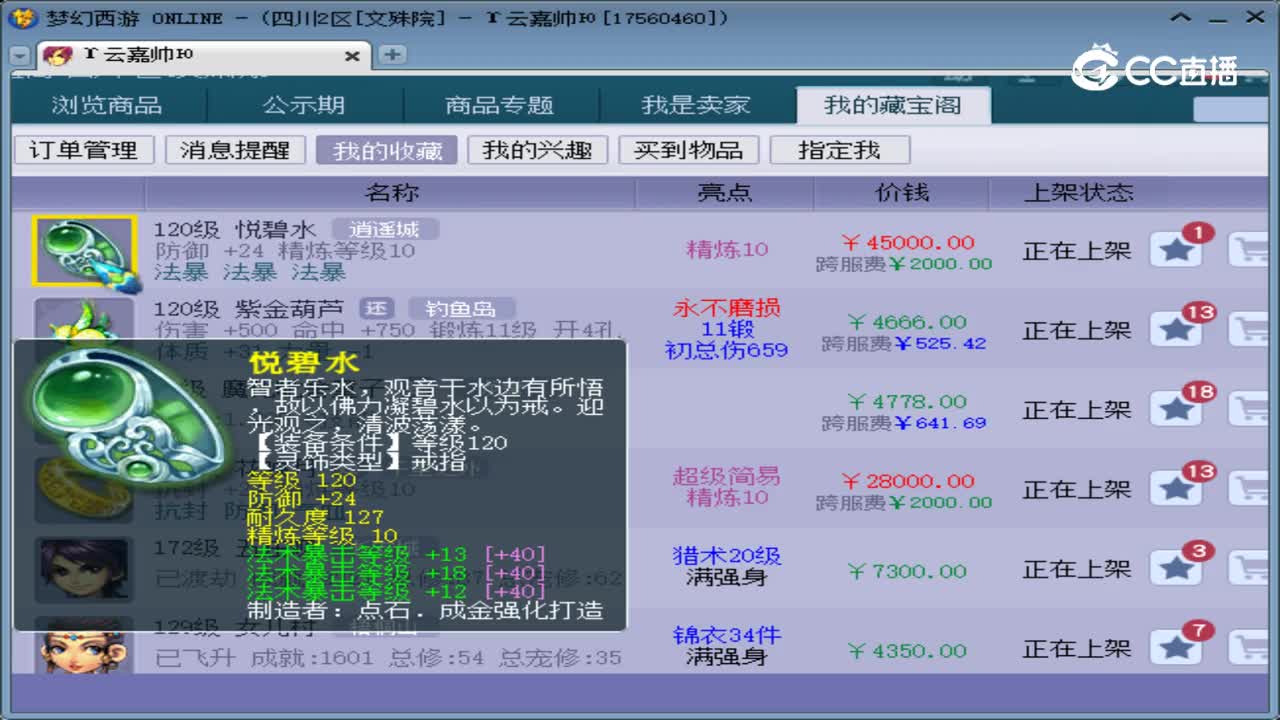This screenshot has height=720, width=1280.
Task: Sort by the 名称 column header
Action: point(392,193)
